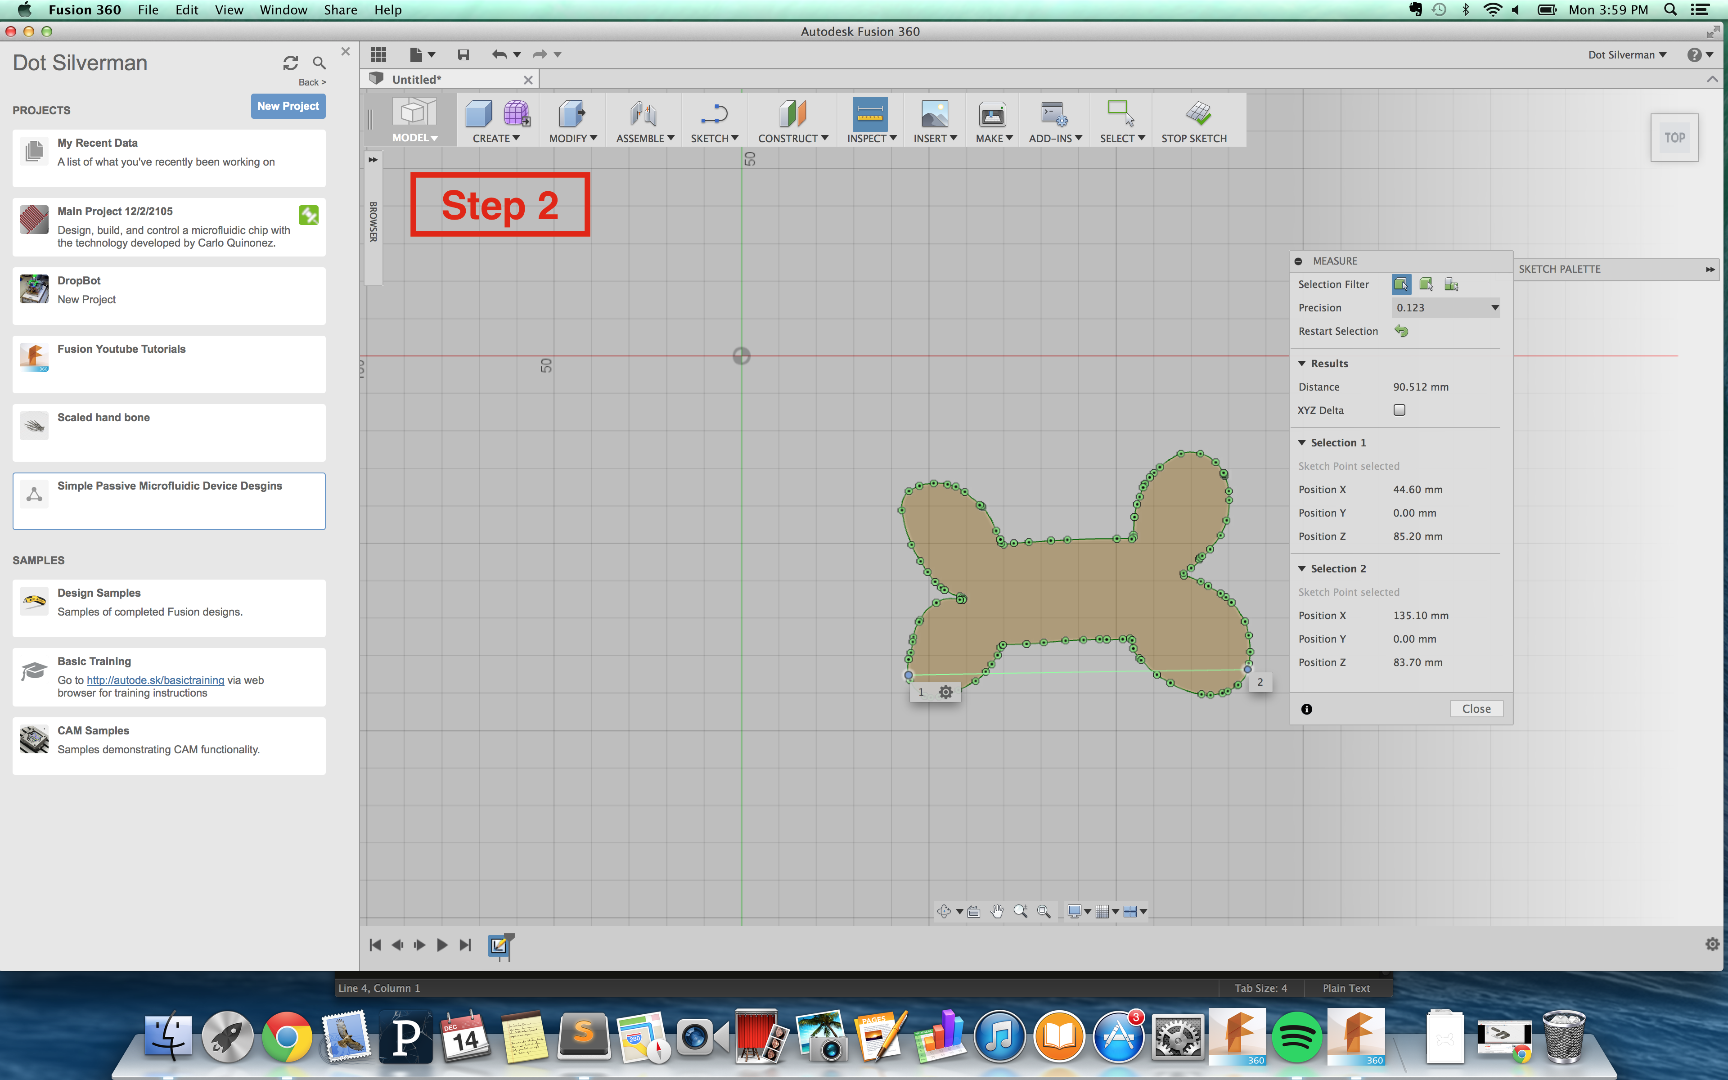Open the autode.sk/basictraining link
Viewport: 1728px width, 1080px height.
[155, 681]
